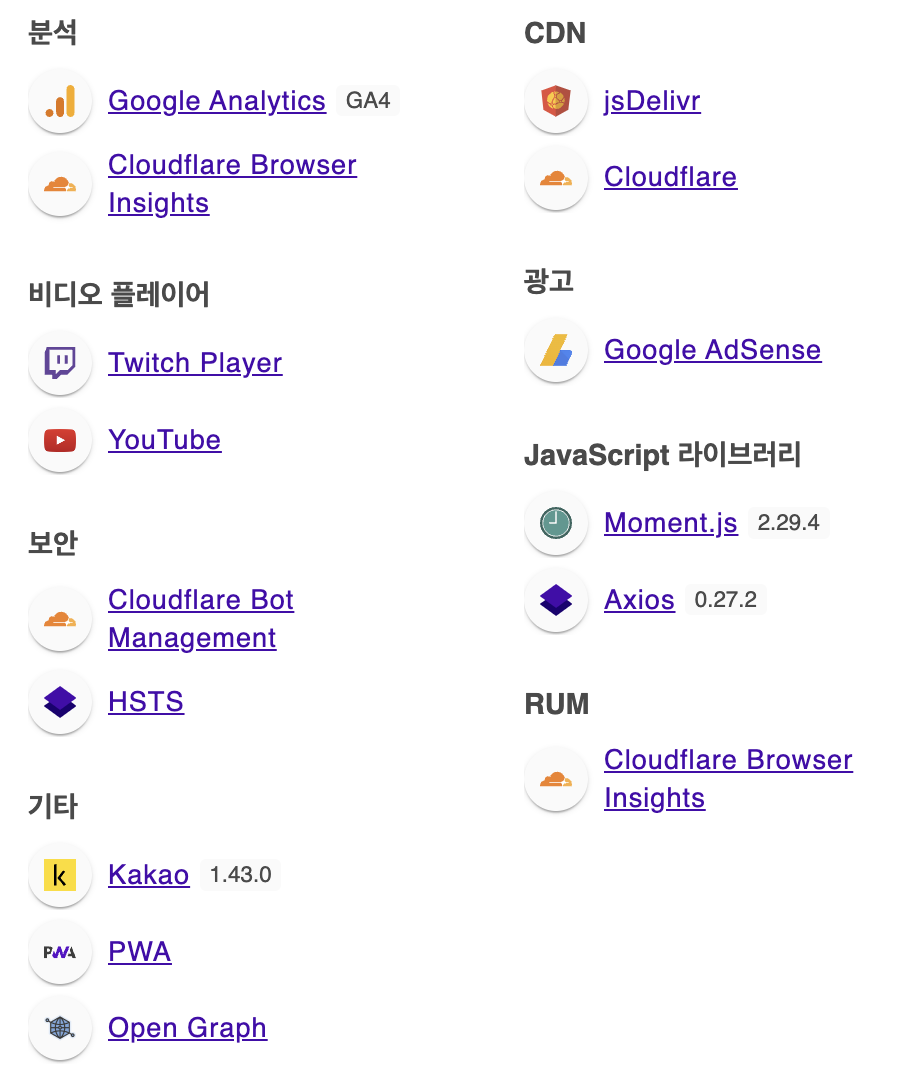Click the 비디오 플레이어 category heading
The image size is (914, 1070).
(119, 294)
